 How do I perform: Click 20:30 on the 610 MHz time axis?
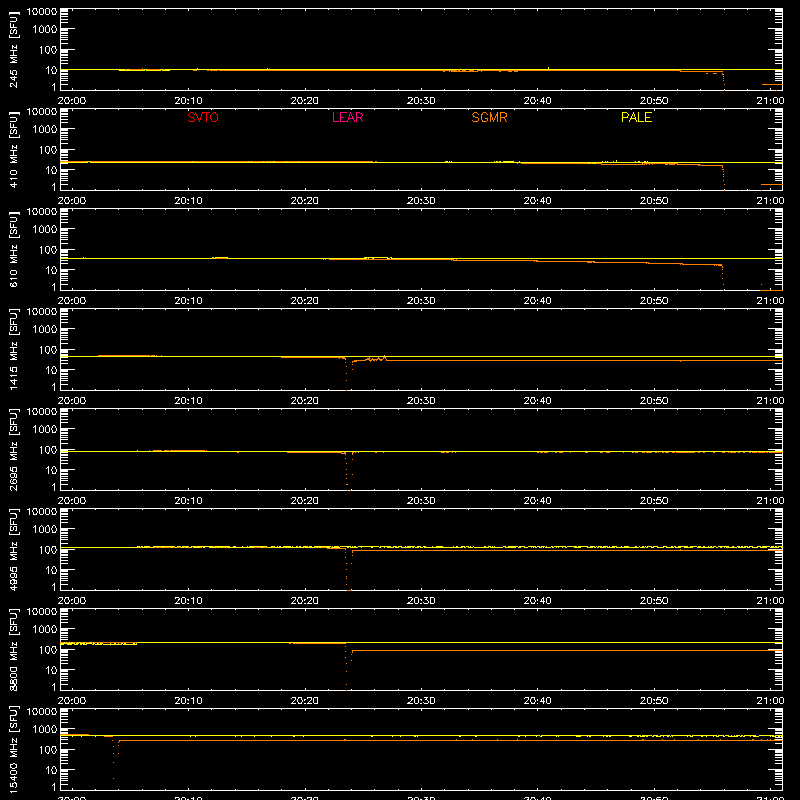(421, 301)
